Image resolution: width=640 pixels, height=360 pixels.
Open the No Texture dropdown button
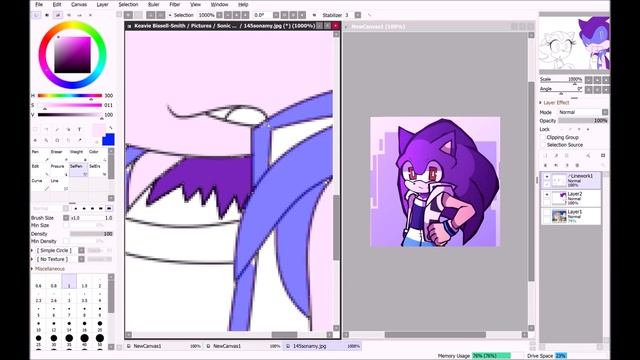[x=81, y=259]
